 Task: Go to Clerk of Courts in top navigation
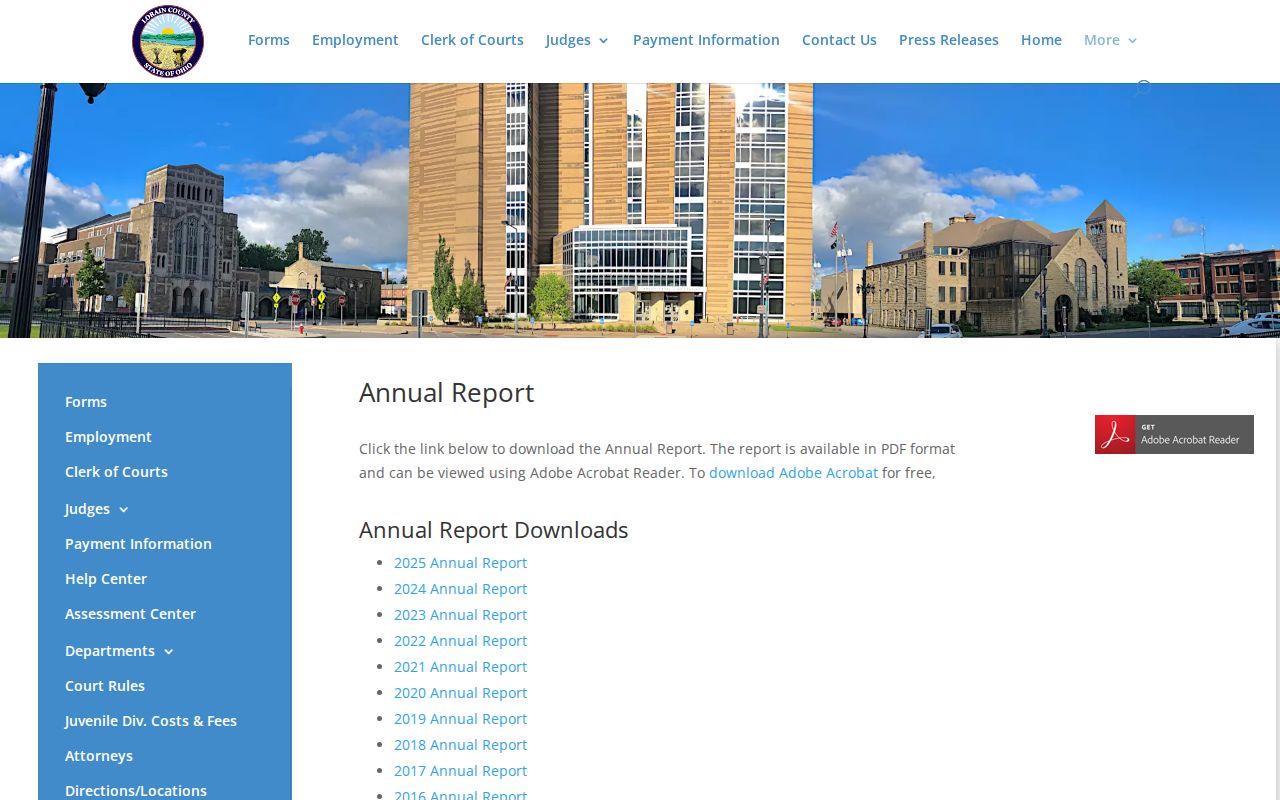(472, 40)
